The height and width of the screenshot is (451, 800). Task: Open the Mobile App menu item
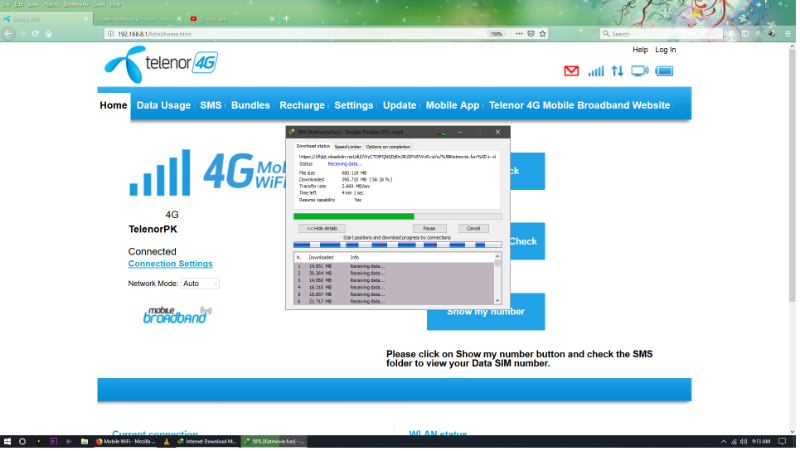click(455, 106)
